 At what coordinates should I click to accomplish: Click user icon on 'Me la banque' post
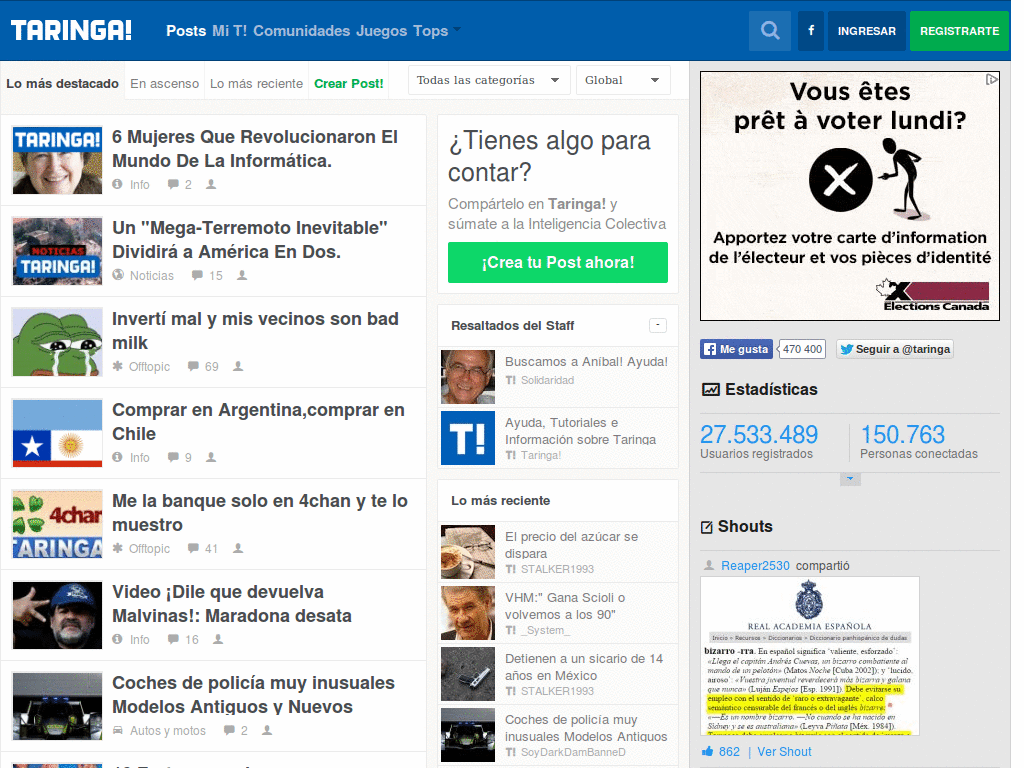coord(238,549)
